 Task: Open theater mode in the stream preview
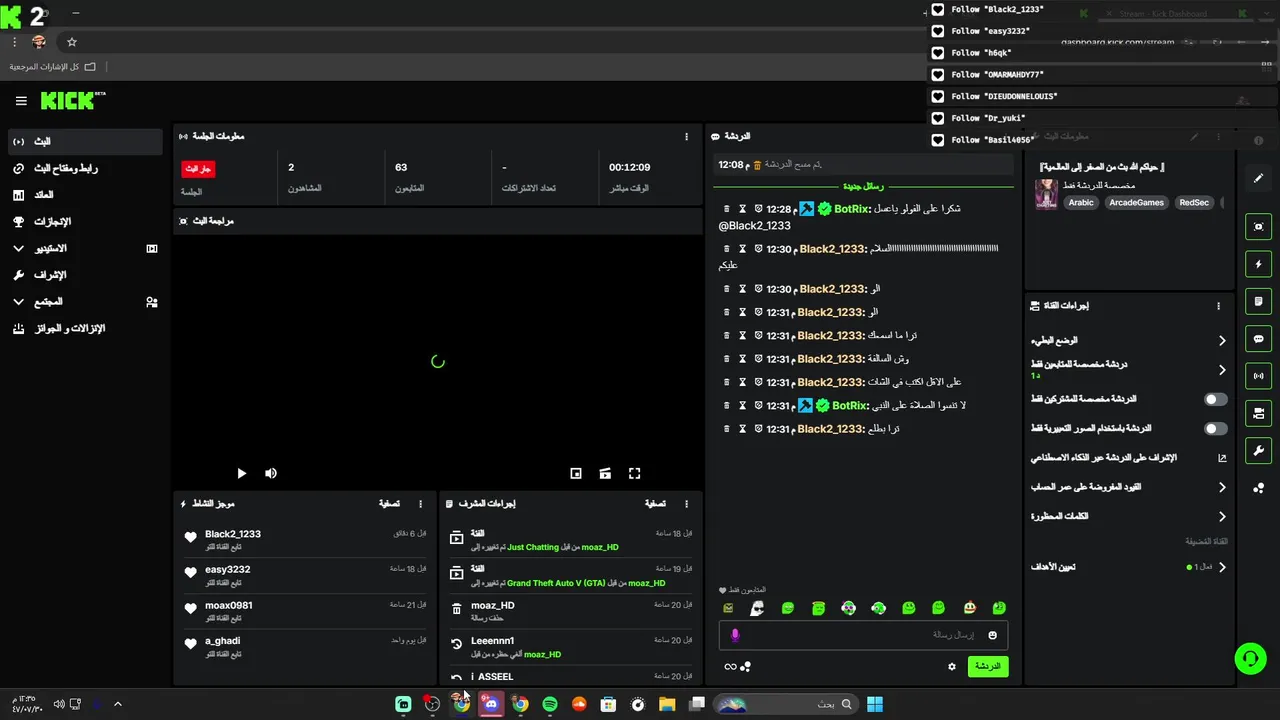[x=605, y=474]
